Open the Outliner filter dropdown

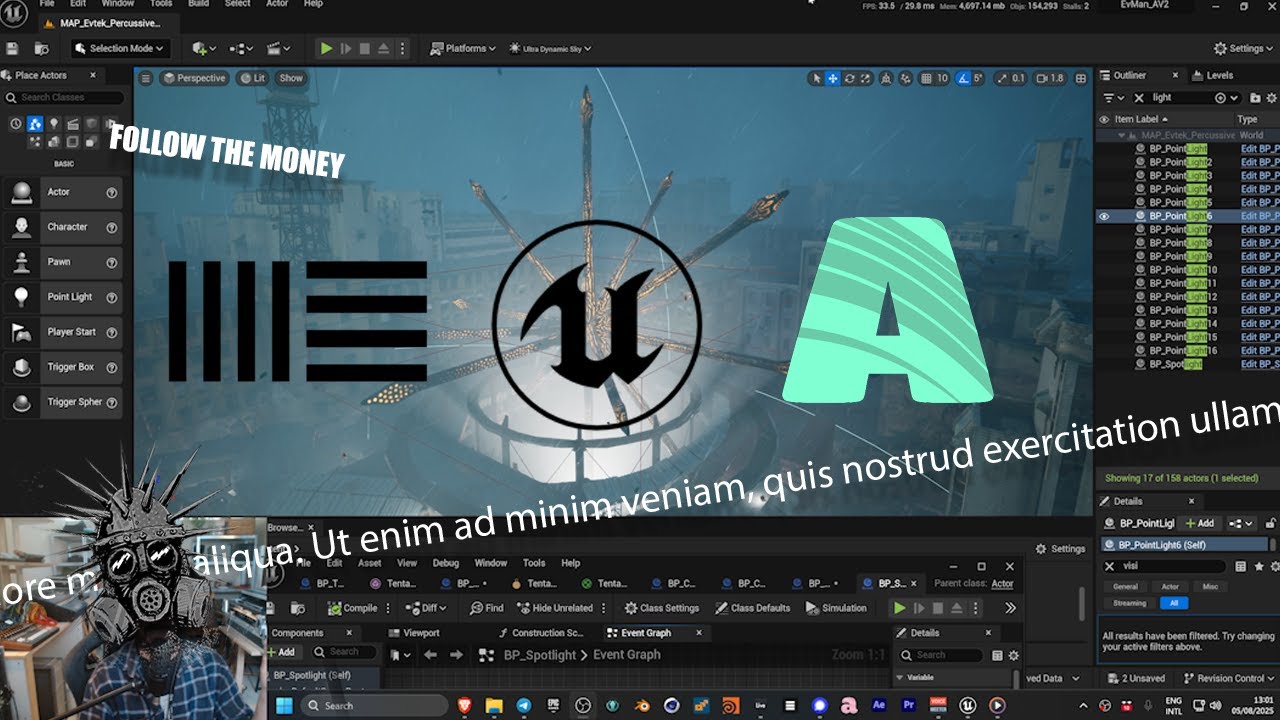pyautogui.click(x=1113, y=98)
